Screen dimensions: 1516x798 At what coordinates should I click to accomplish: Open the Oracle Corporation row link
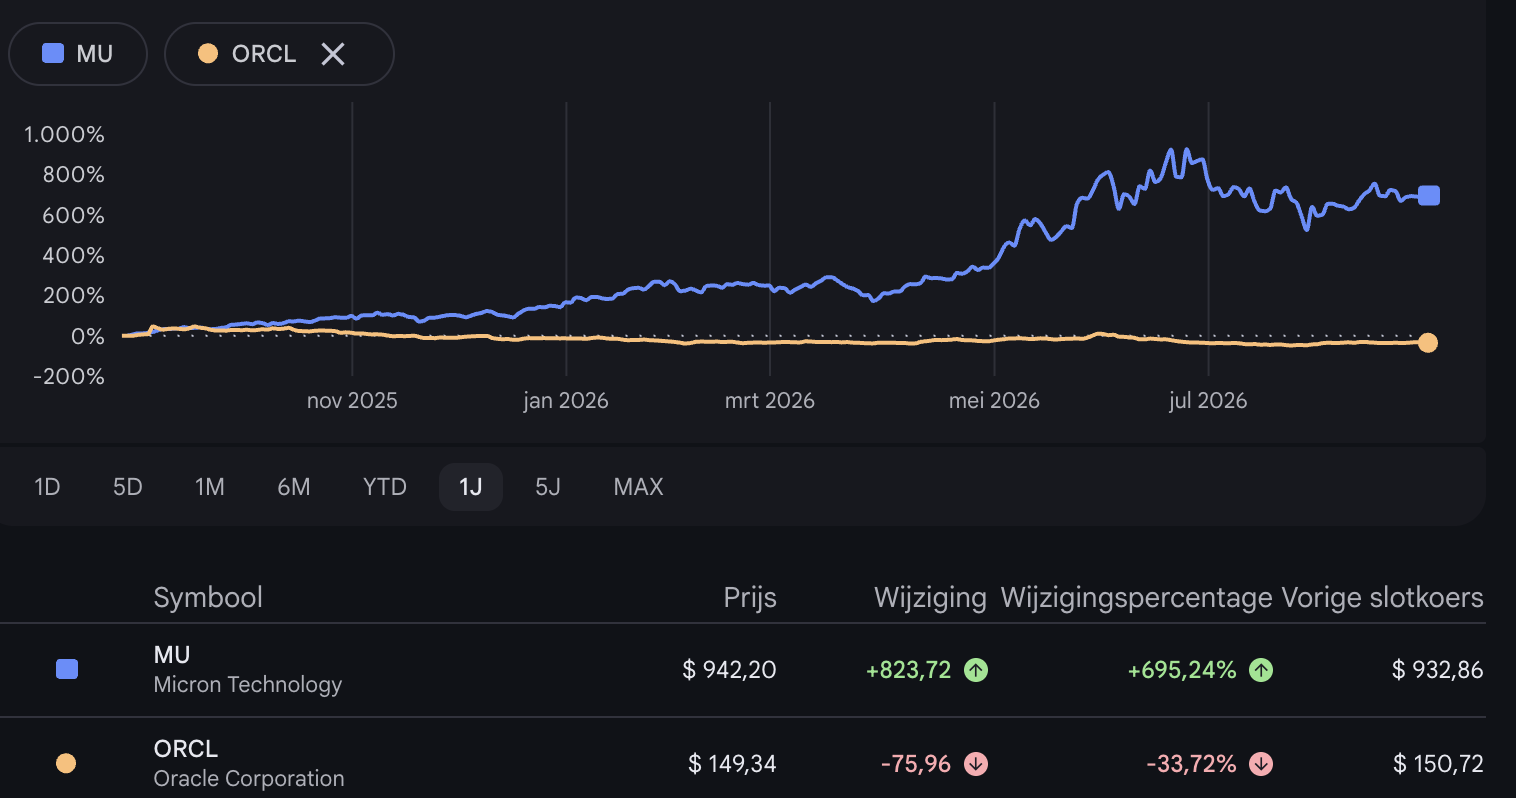tap(742, 764)
